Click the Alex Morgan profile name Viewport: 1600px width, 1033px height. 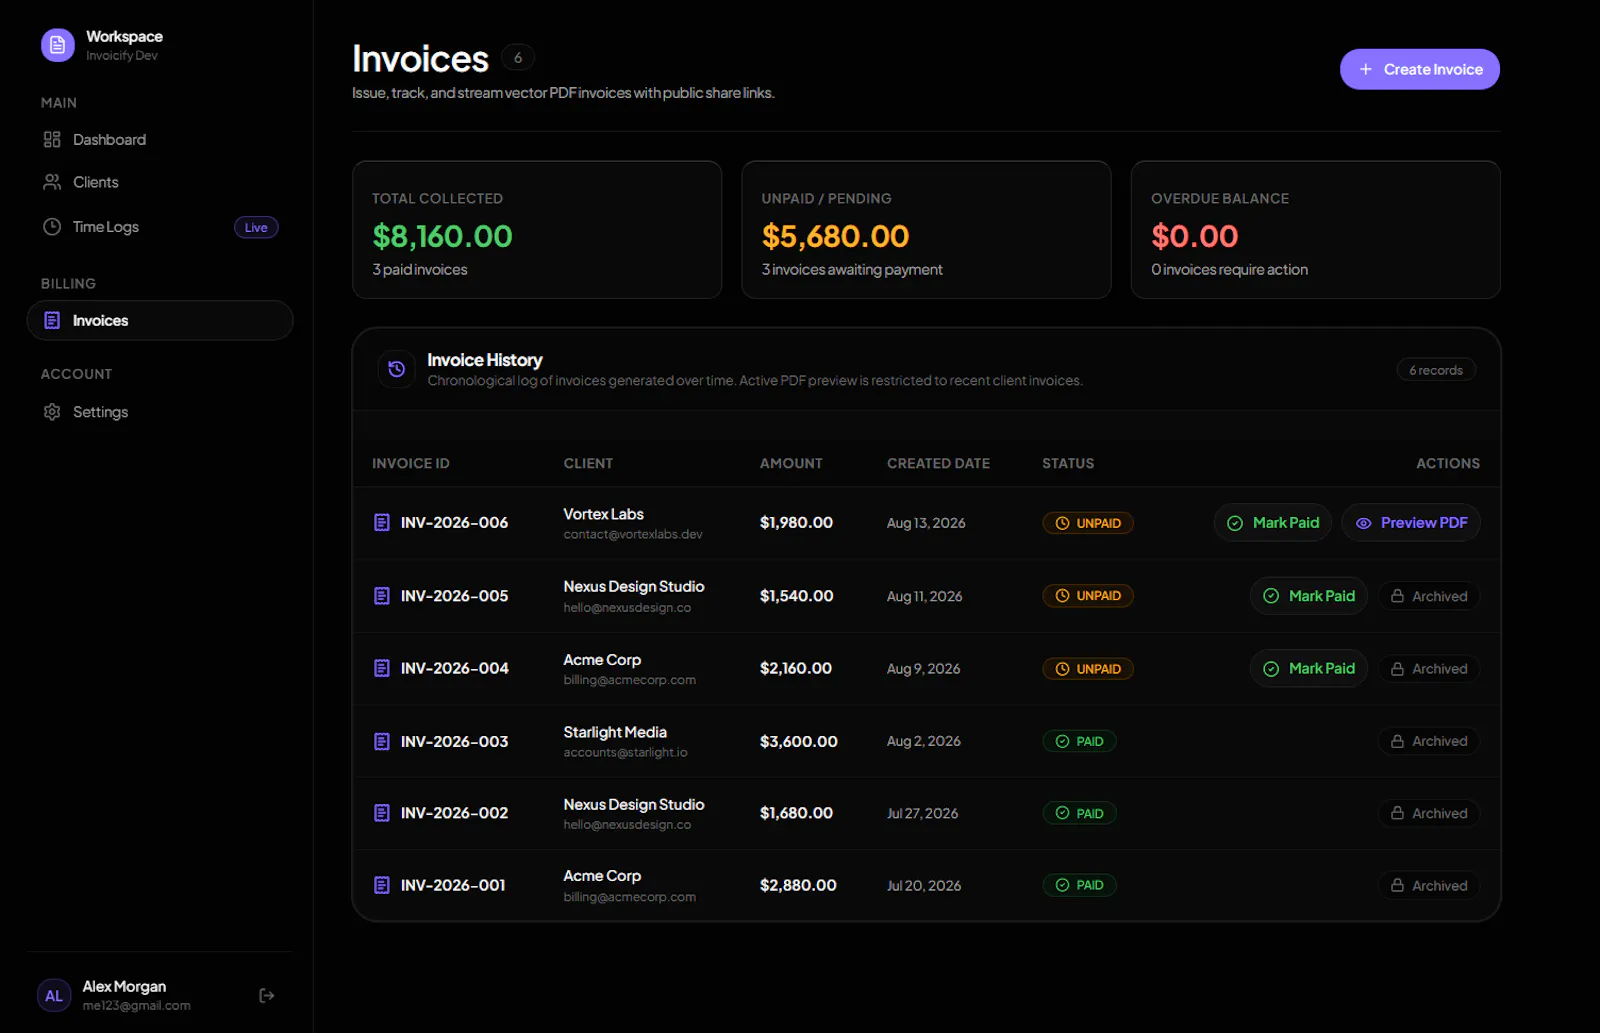tap(124, 987)
